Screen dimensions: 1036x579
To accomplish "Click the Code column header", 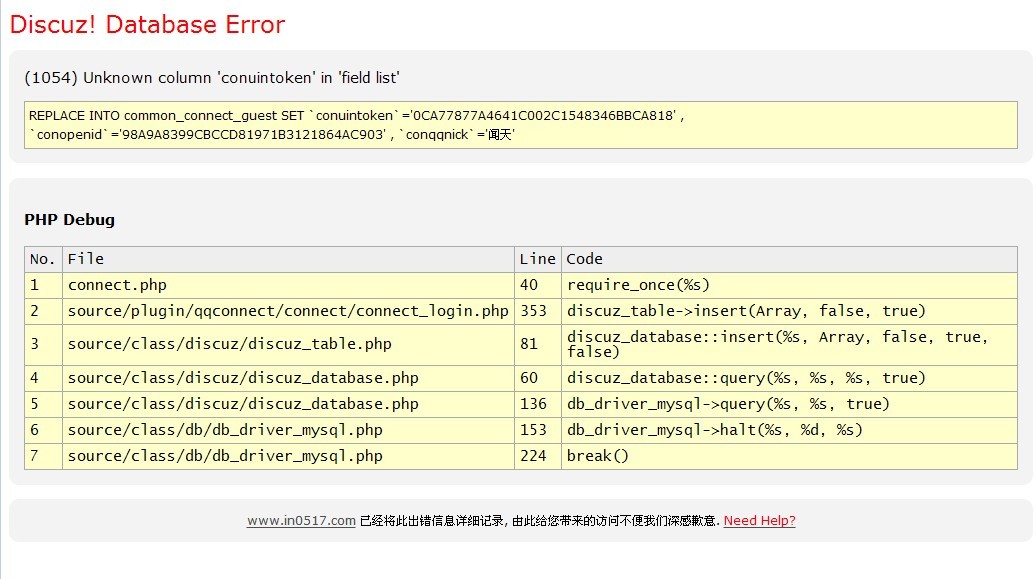I will [790, 260].
